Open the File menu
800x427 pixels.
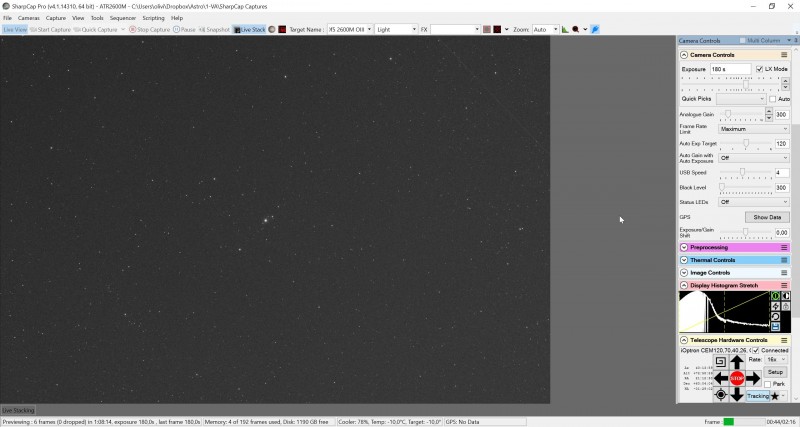click(x=7, y=18)
